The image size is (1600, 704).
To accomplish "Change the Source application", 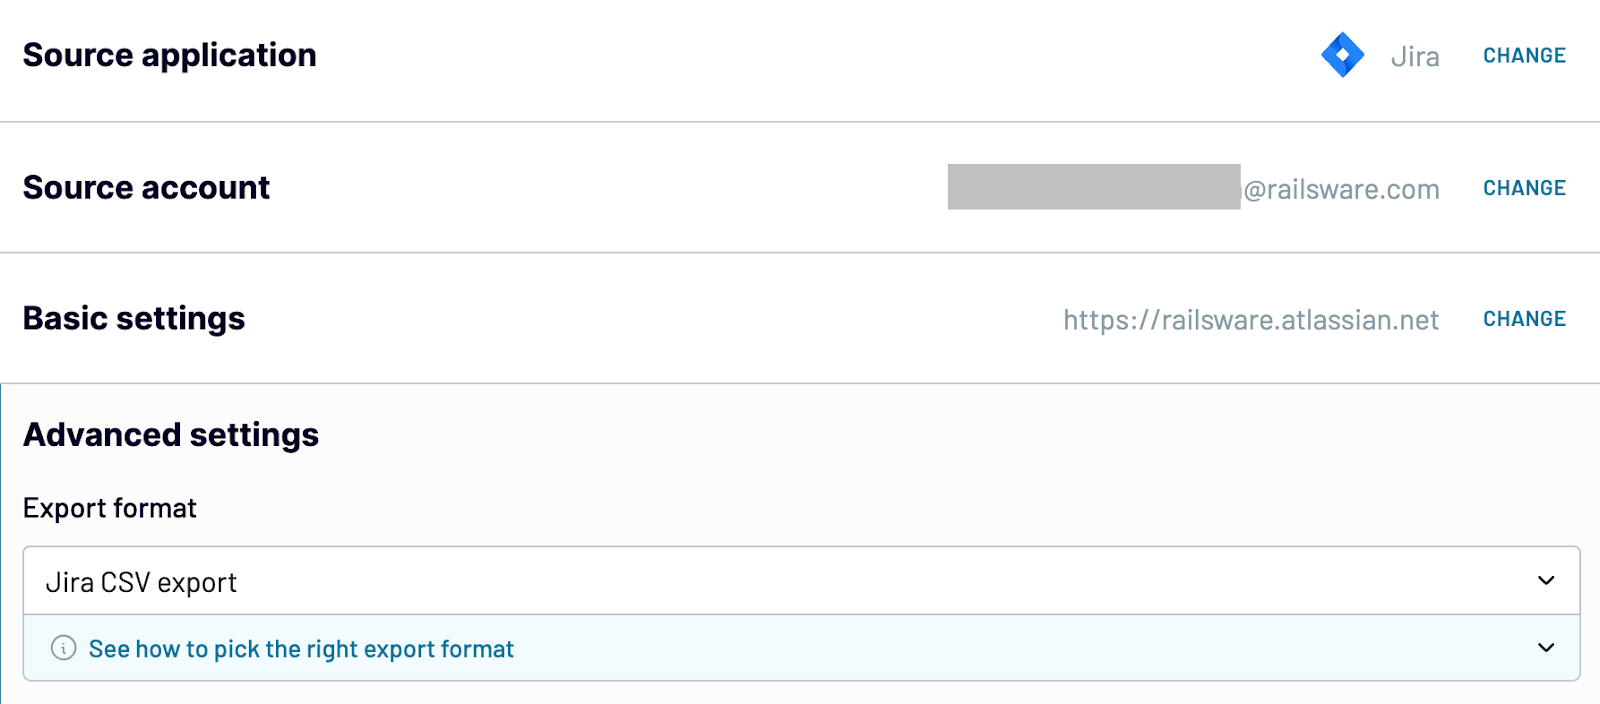I will [1524, 56].
